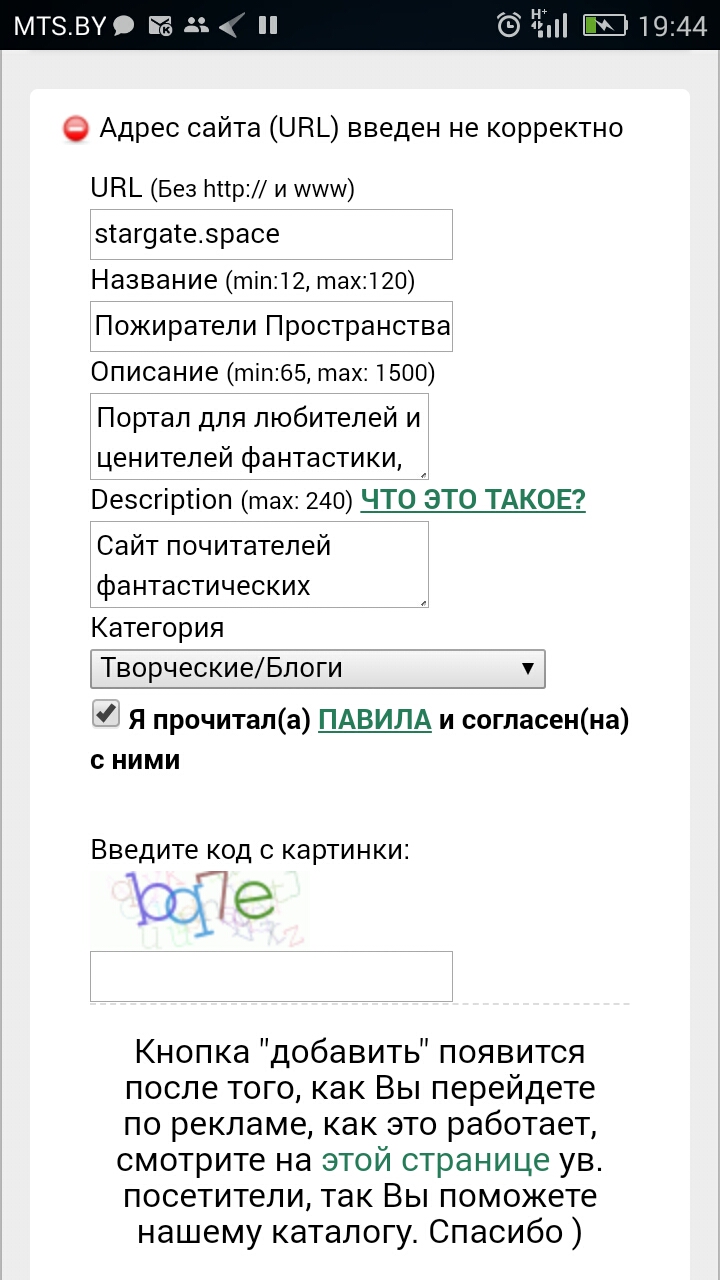Focus the URL field containing stargate.space
Viewport: 720px width, 1280px height.
pos(271,234)
